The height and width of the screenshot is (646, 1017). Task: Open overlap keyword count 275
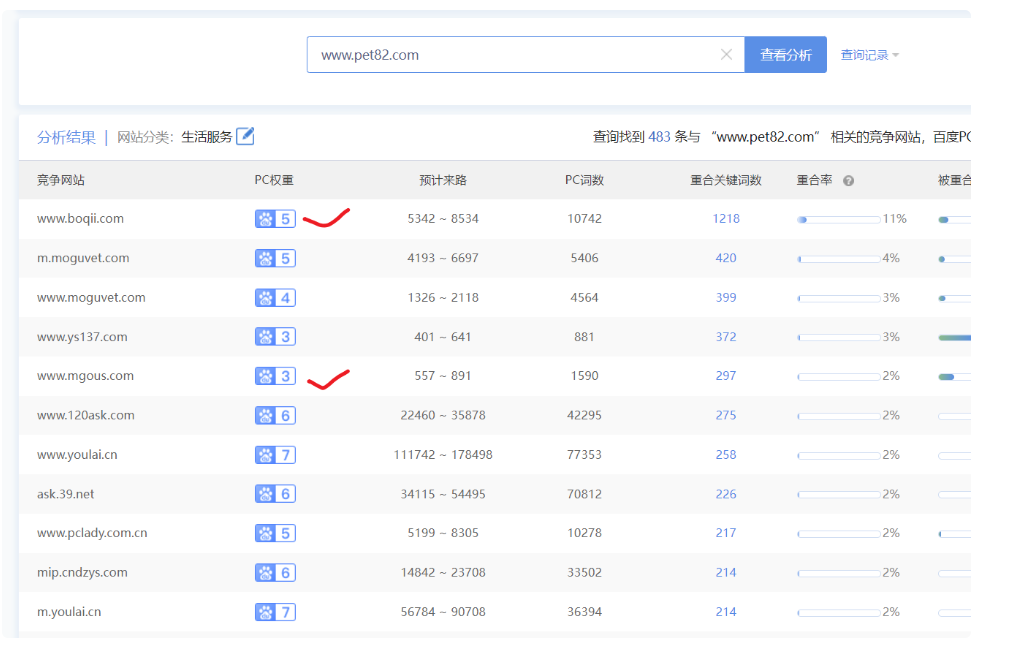[726, 415]
